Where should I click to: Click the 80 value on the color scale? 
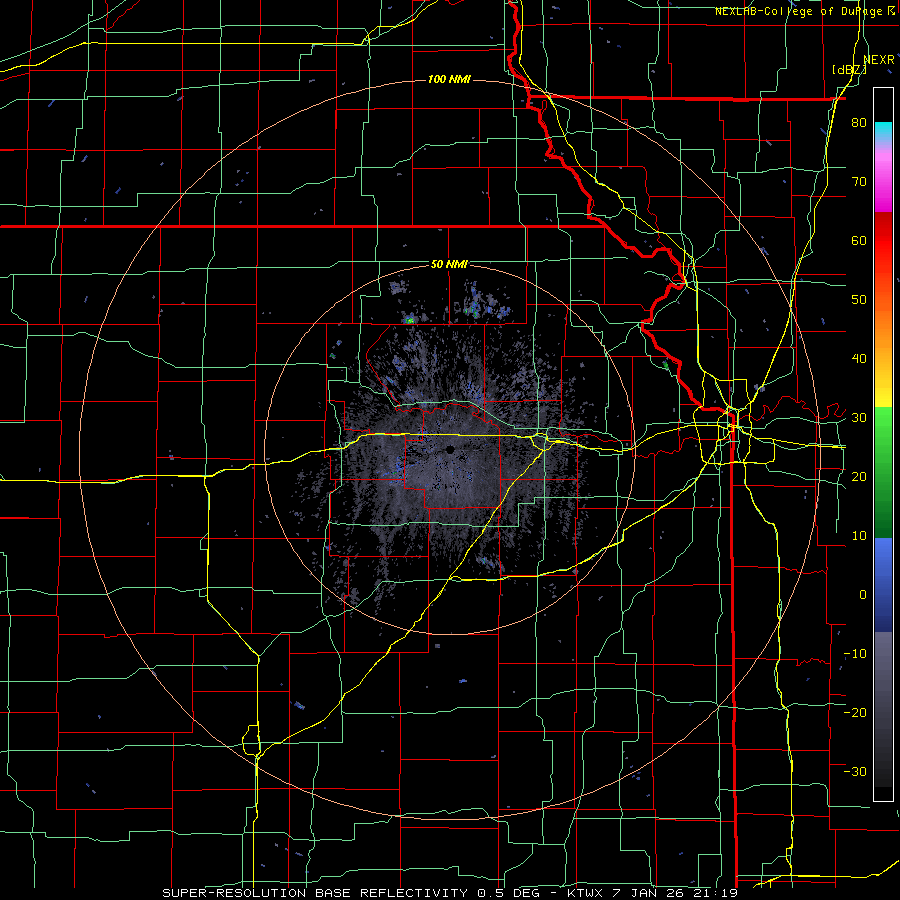(859, 123)
